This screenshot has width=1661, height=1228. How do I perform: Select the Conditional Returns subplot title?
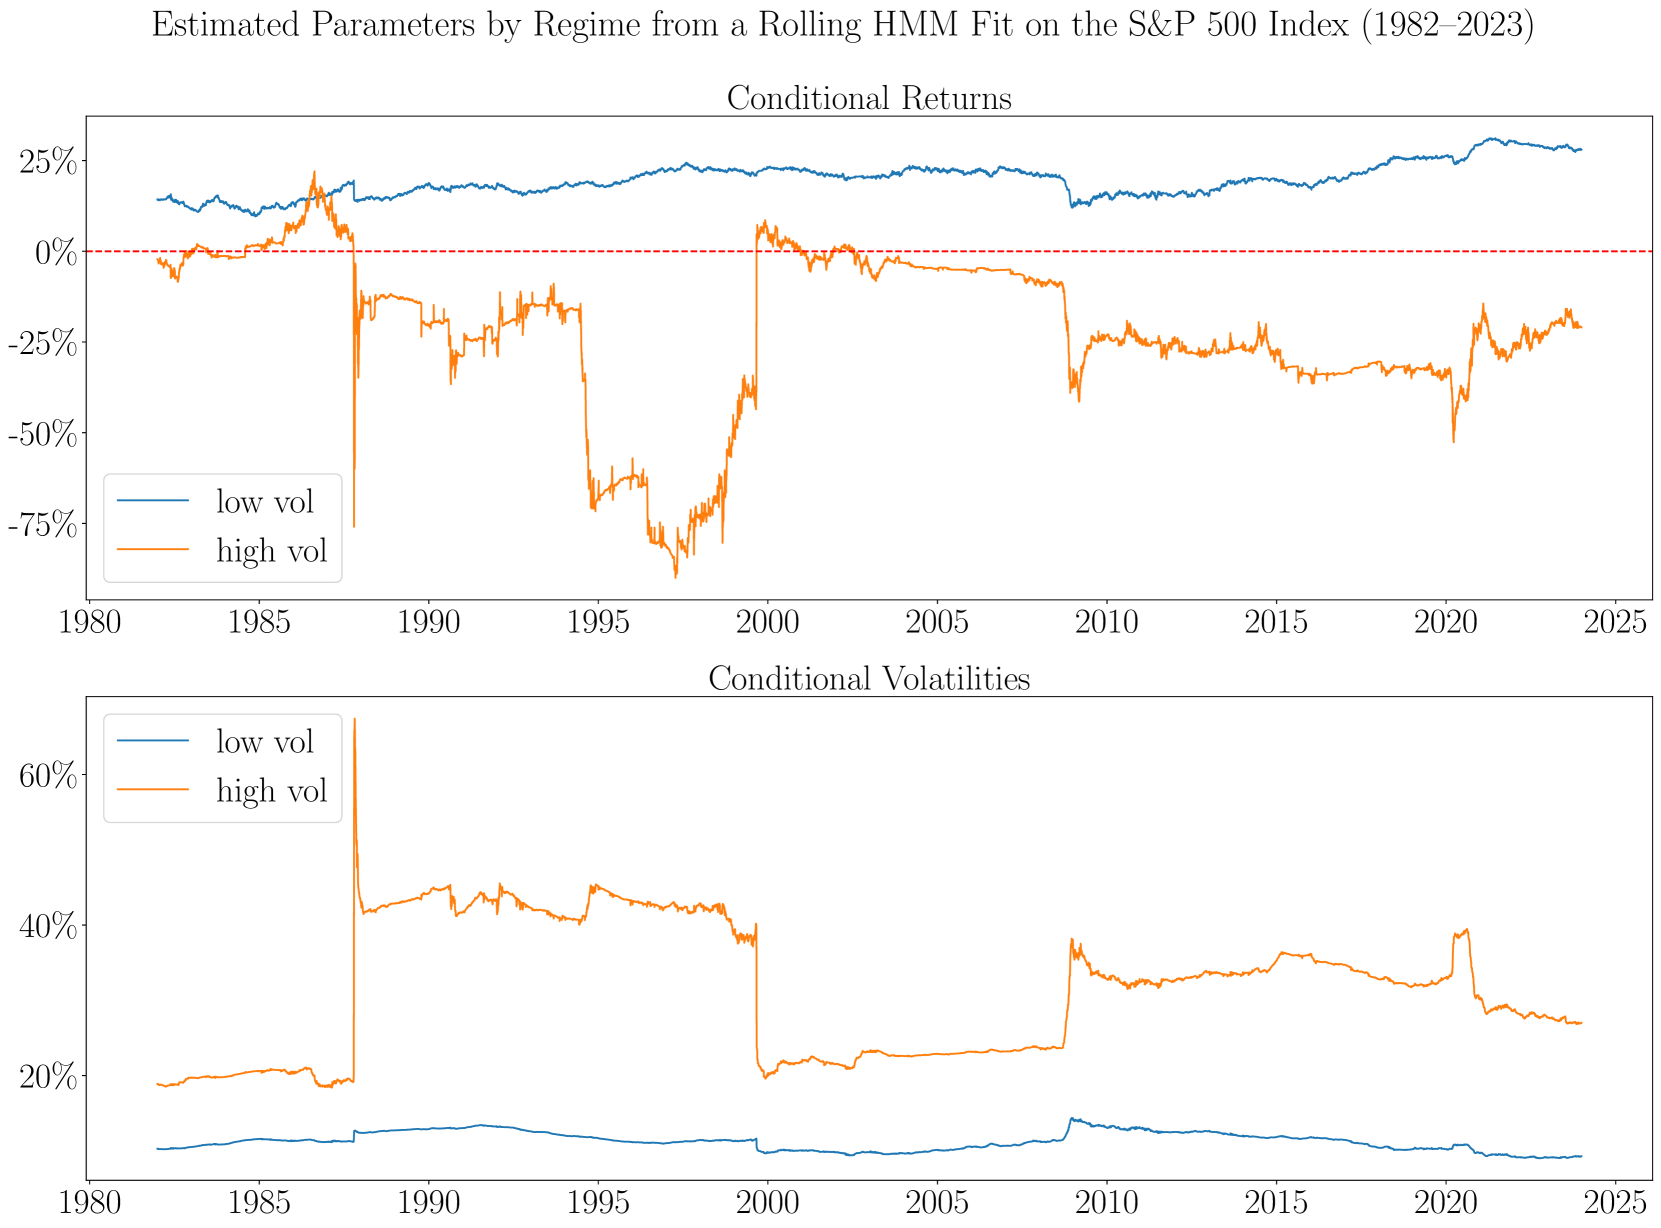pyautogui.click(x=868, y=98)
